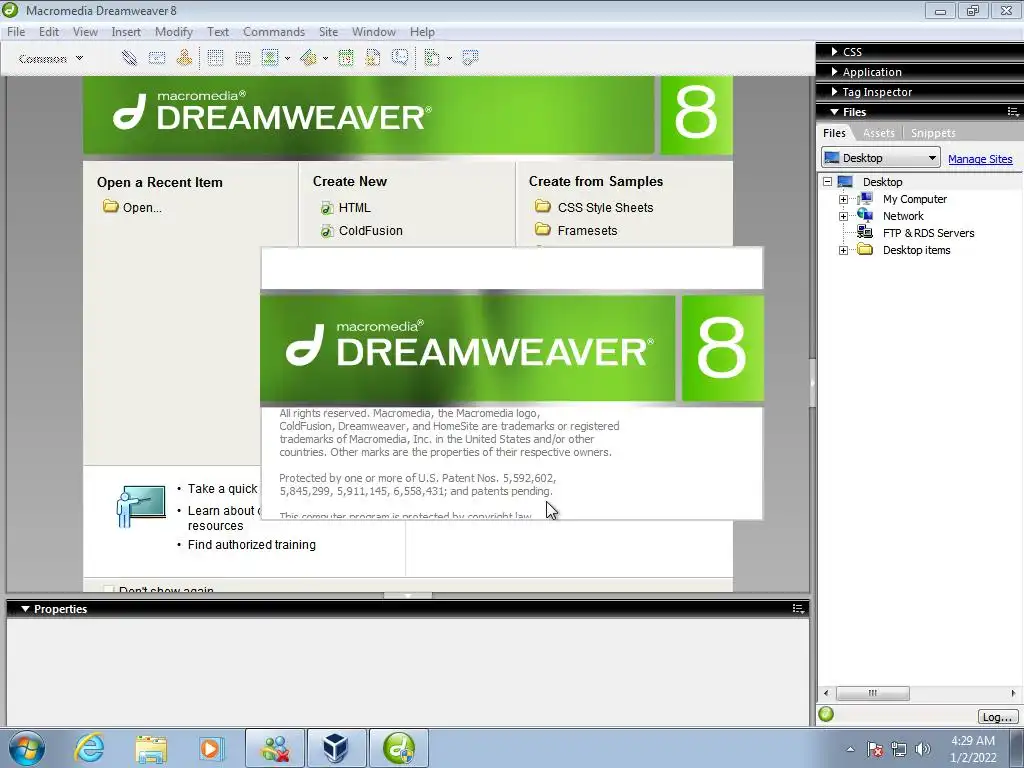Viewport: 1024px width, 768px height.
Task: Expand the Tag Inspector panel
Action: [x=834, y=92]
